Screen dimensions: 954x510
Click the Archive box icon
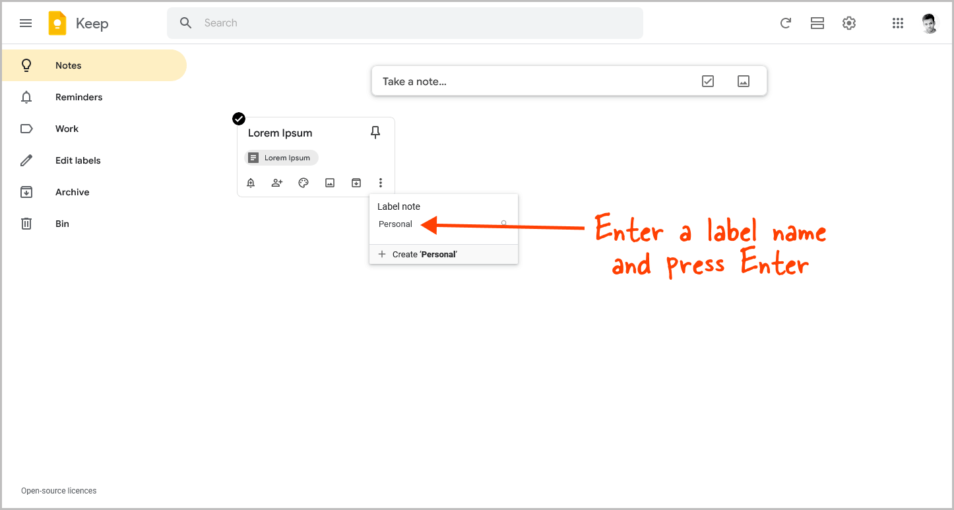click(26, 192)
